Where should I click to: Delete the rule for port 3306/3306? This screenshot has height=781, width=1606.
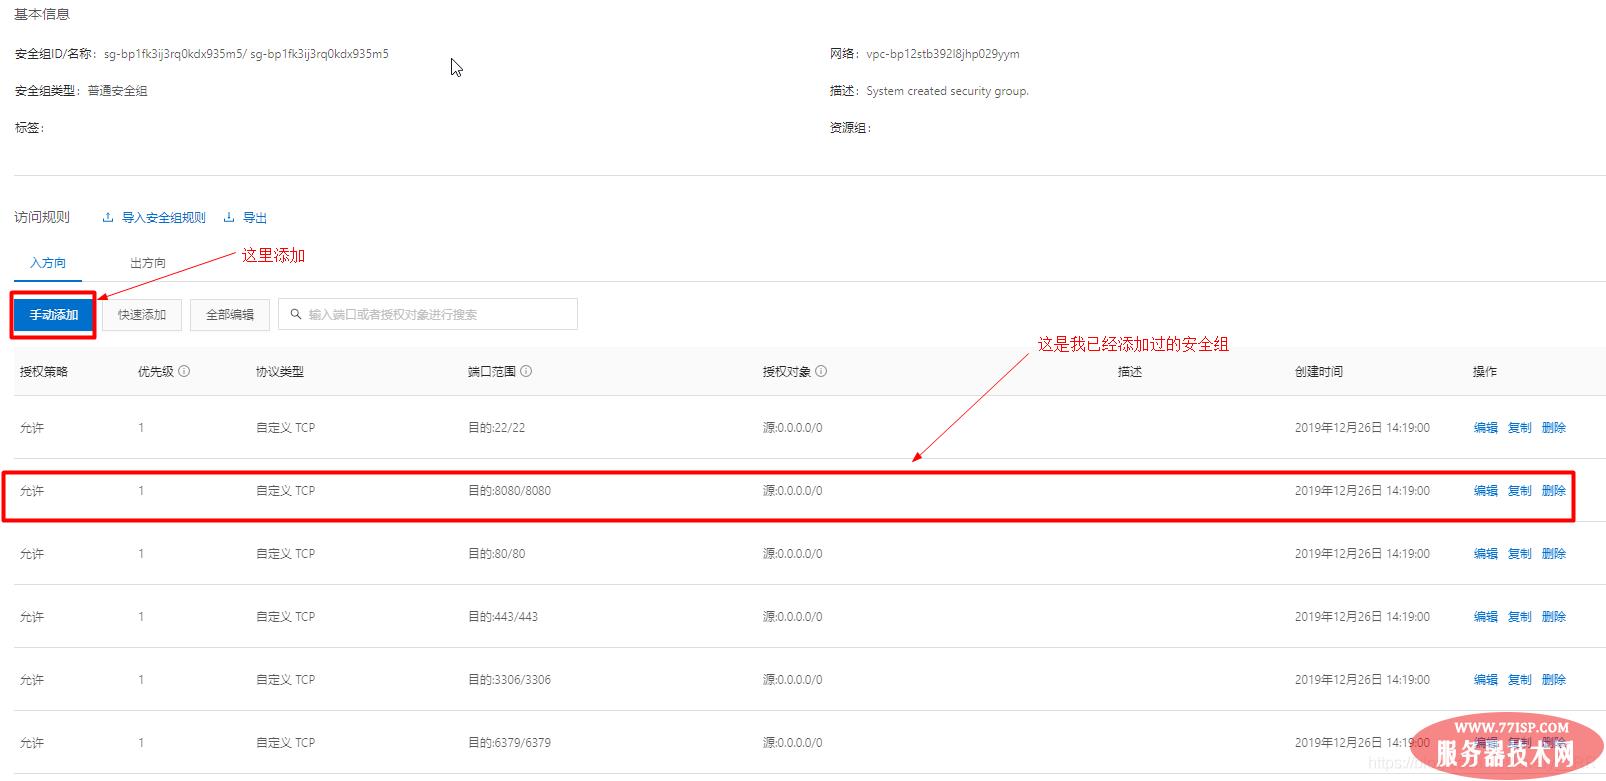1554,680
